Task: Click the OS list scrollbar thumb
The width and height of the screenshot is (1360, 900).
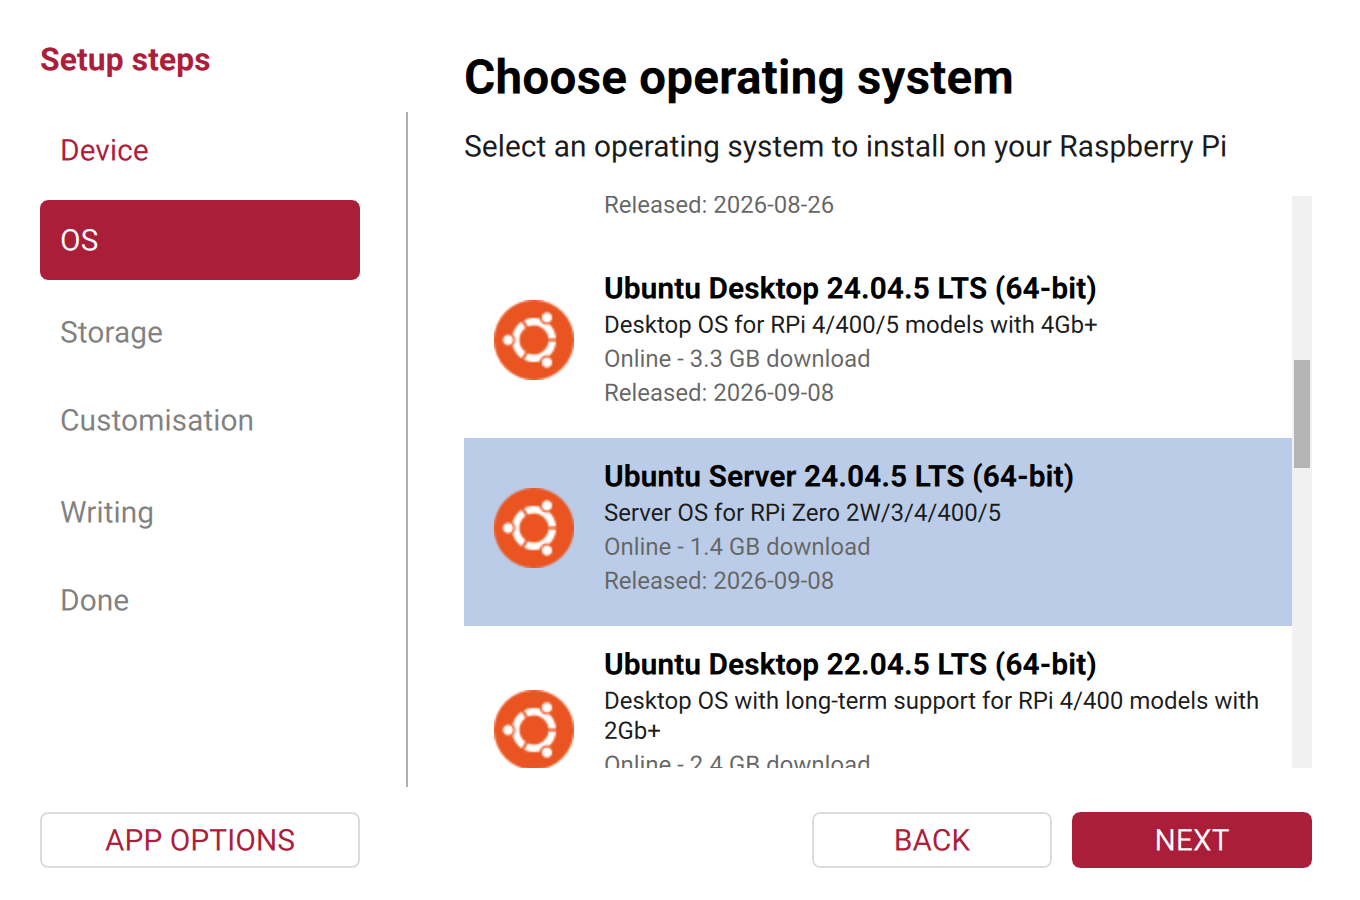Action: (1302, 414)
